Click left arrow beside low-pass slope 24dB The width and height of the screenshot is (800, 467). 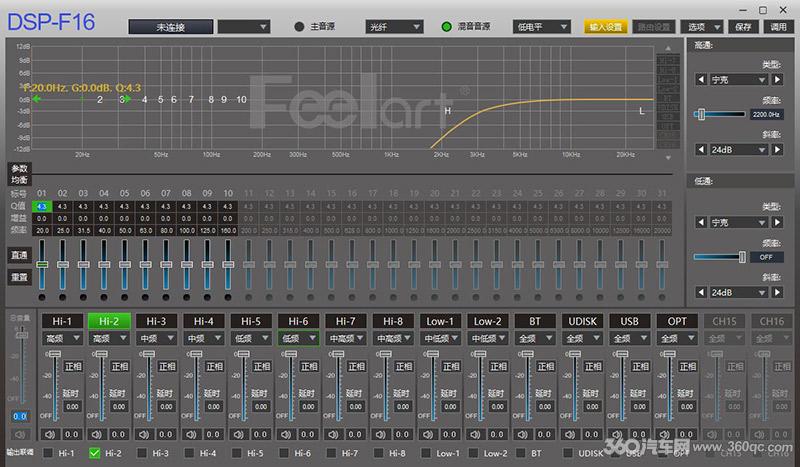click(701, 292)
